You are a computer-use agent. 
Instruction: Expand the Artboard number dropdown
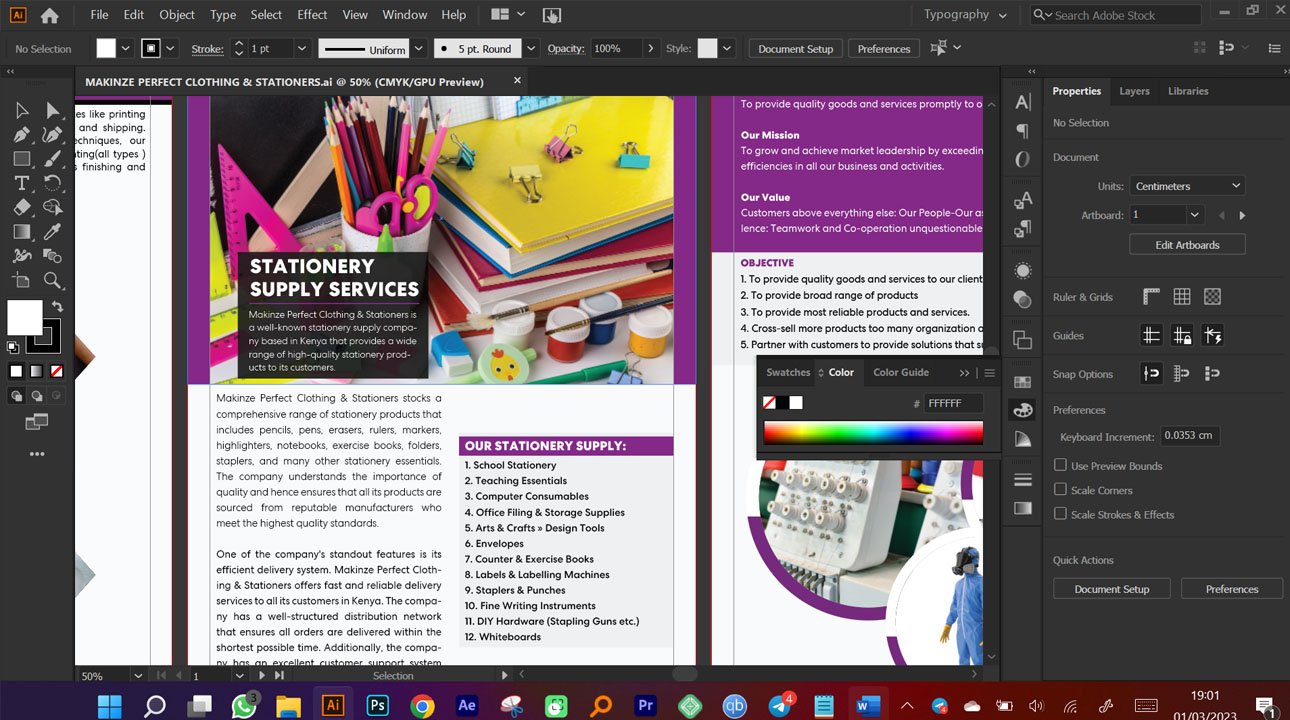pos(1194,214)
